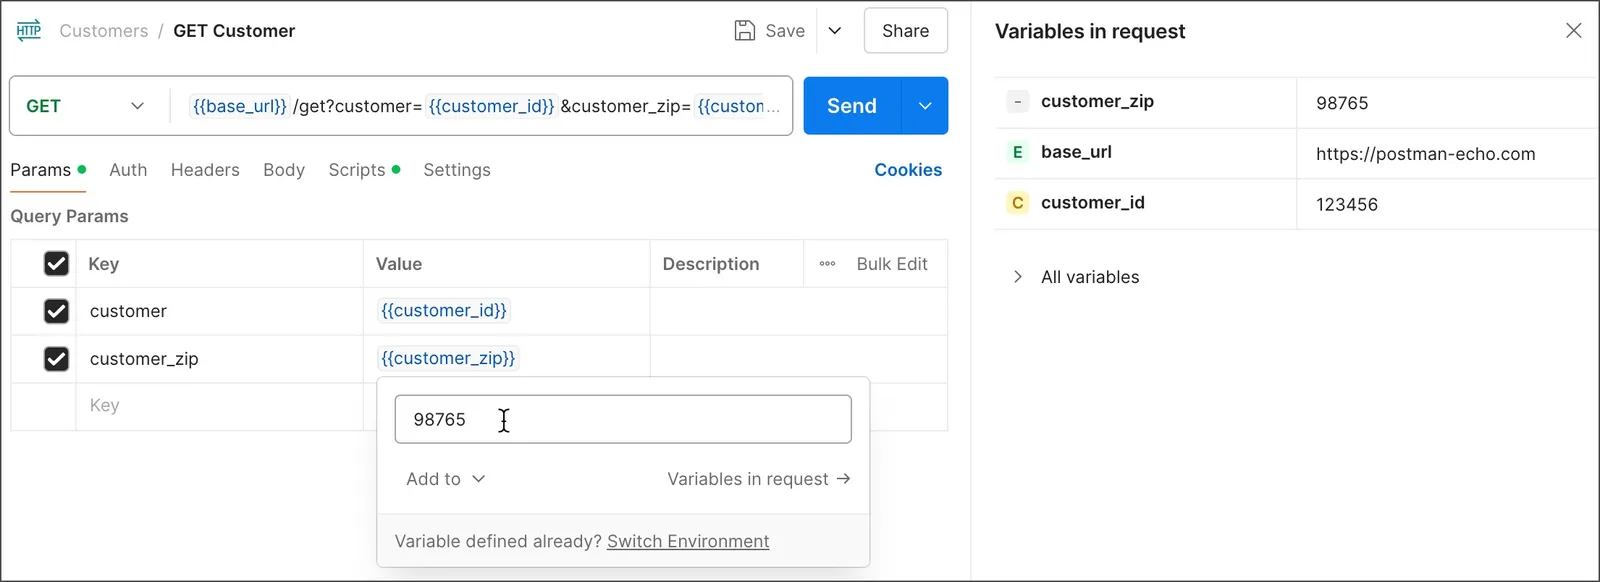Click the 123456 value in variables panel
The height and width of the screenshot is (582, 1600).
pos(1347,204)
